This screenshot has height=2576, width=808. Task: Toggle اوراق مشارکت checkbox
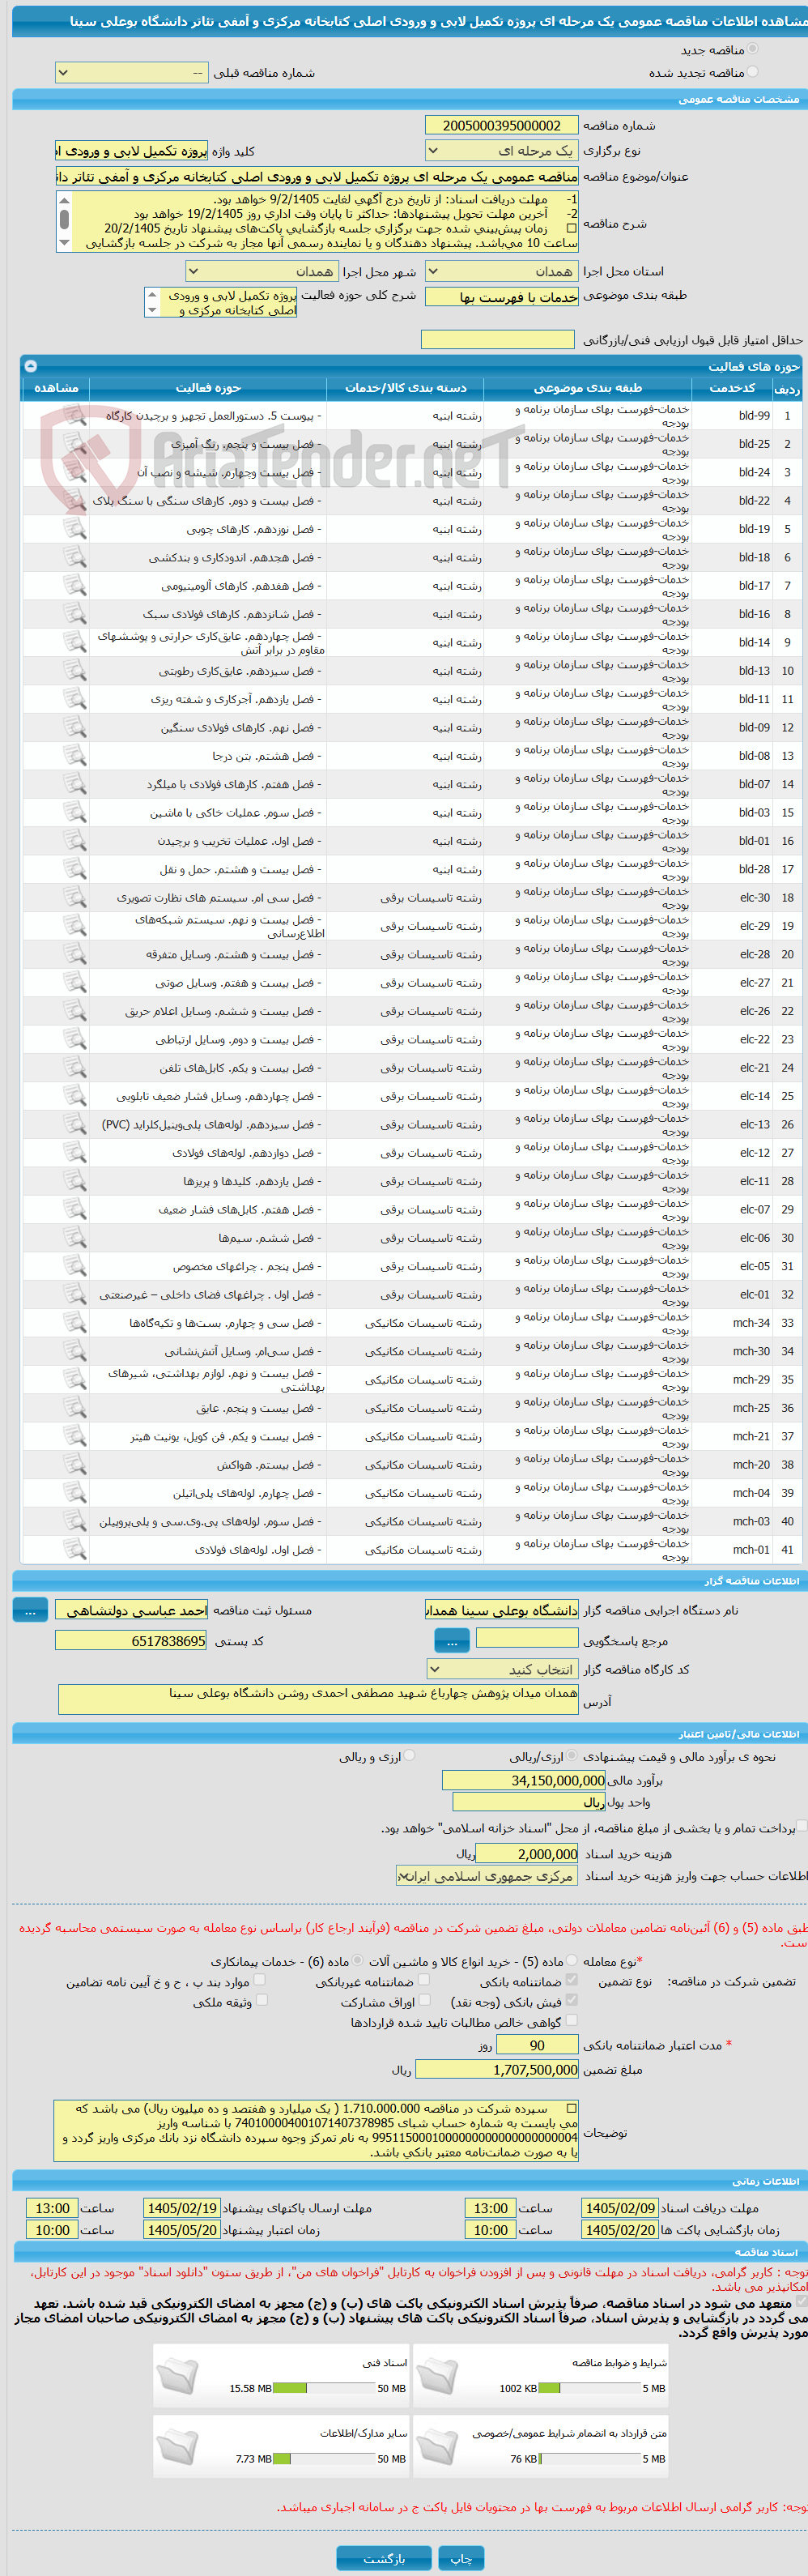pyautogui.click(x=425, y=2000)
